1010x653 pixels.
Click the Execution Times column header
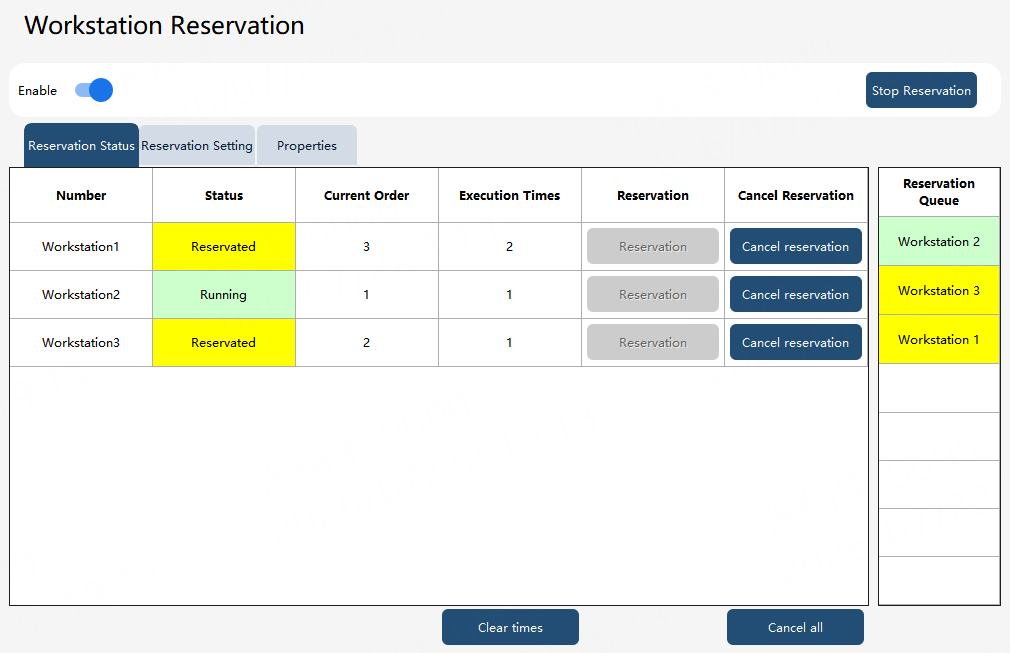510,195
